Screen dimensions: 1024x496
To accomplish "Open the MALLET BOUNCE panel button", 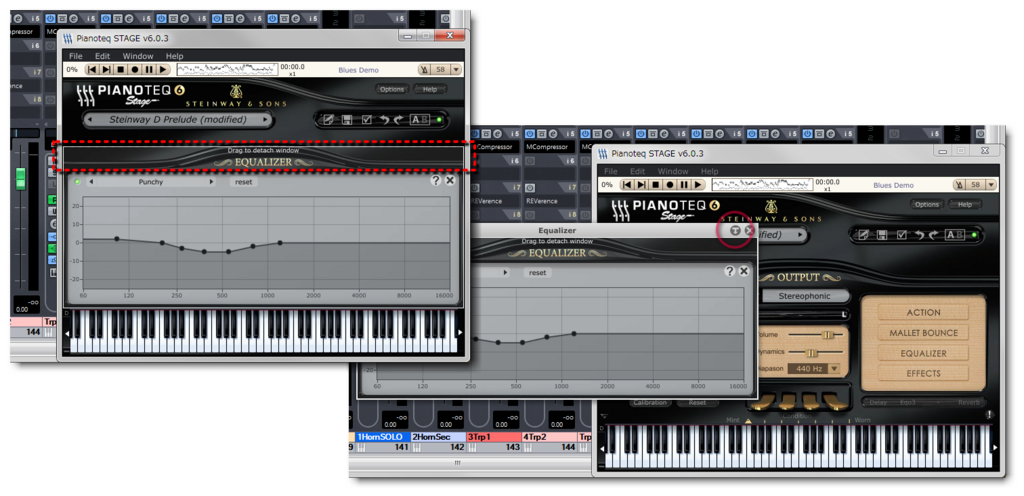I will [x=923, y=333].
